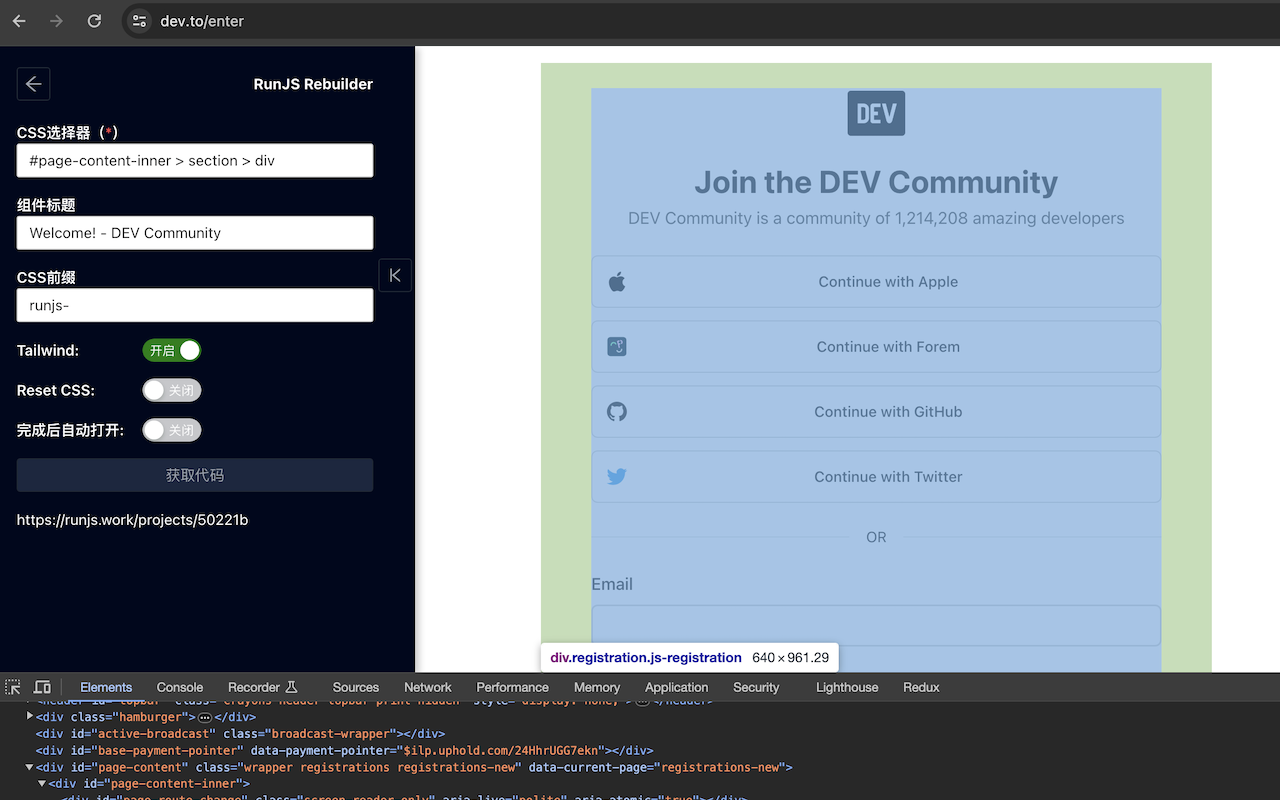Reload the dev.to page

(x=94, y=21)
